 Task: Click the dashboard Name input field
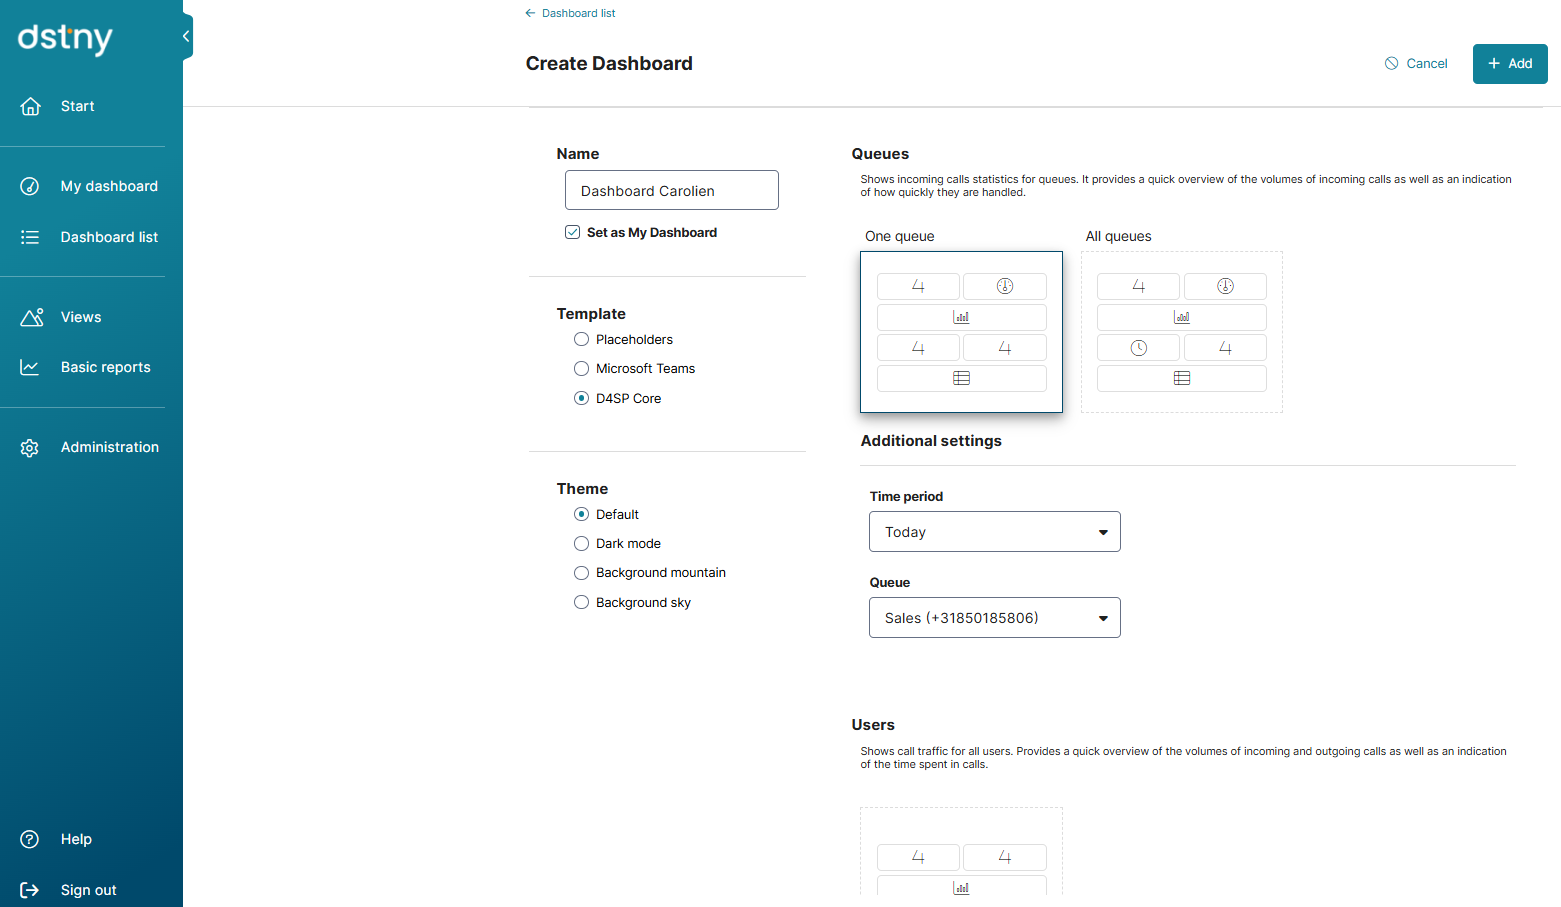click(x=672, y=190)
